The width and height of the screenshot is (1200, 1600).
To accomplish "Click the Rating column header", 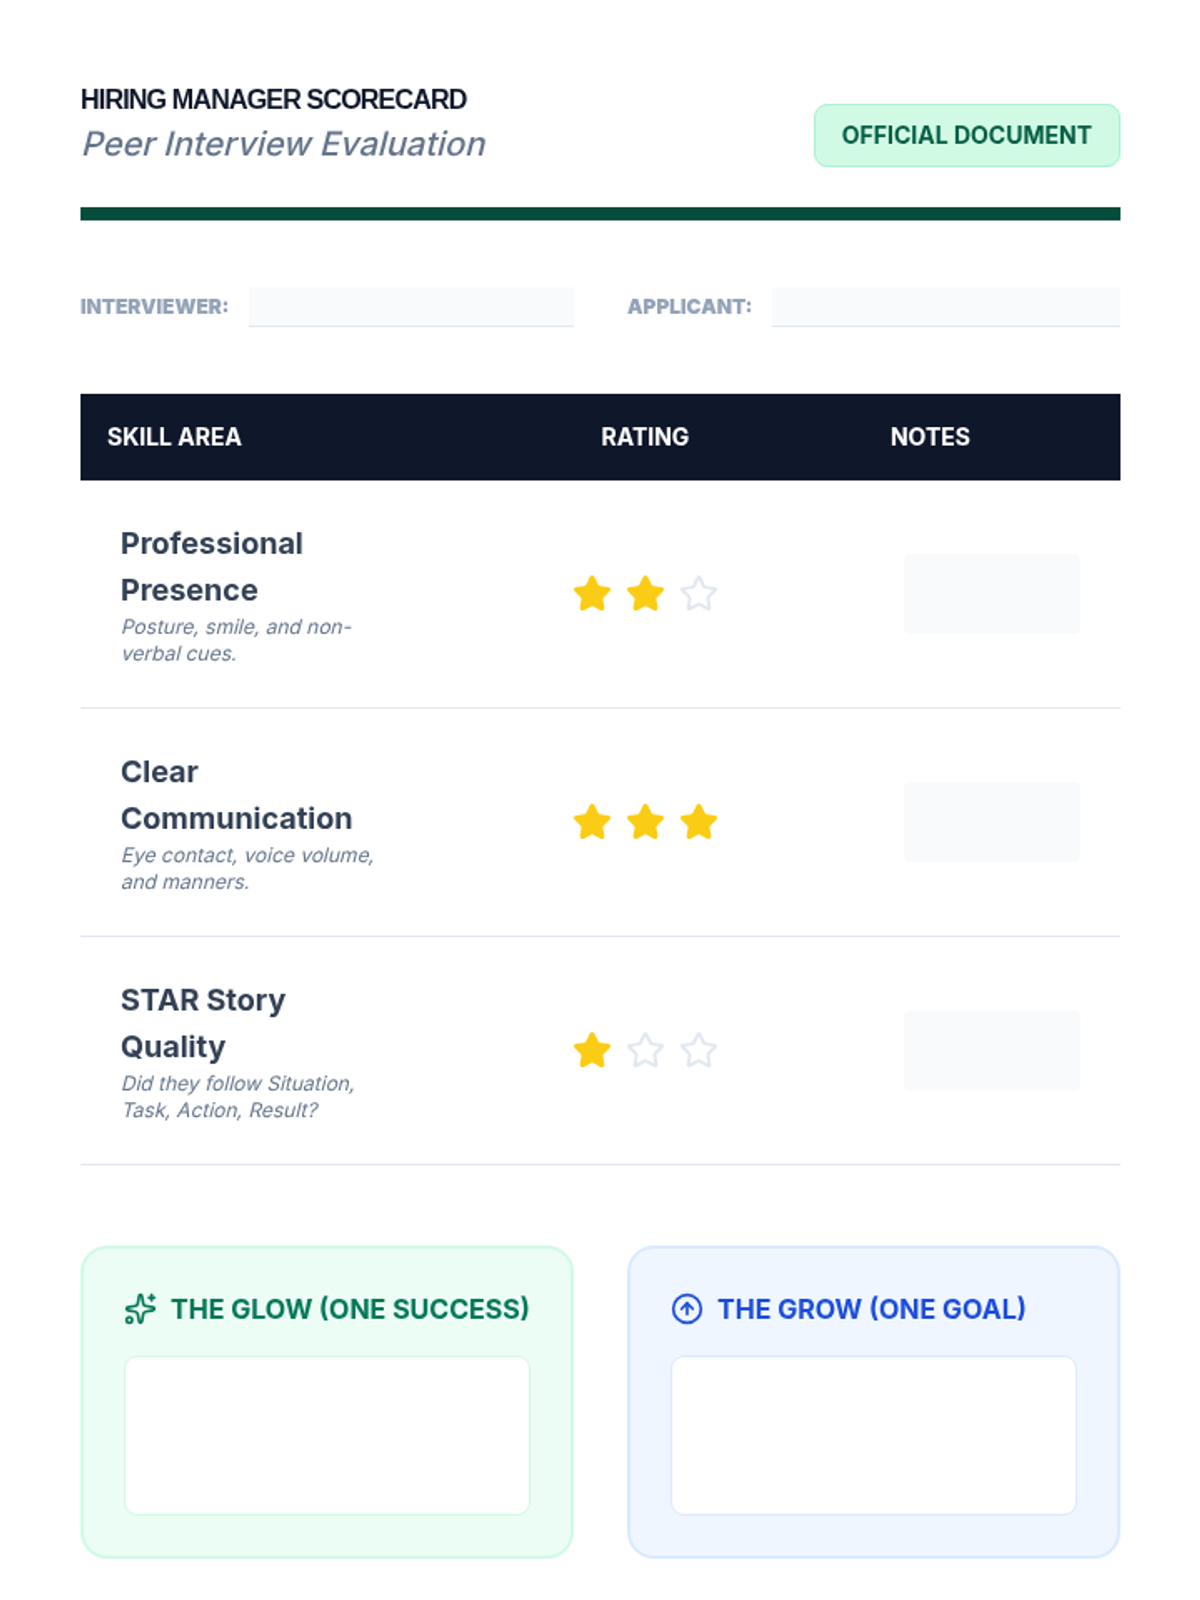I will click(x=645, y=437).
